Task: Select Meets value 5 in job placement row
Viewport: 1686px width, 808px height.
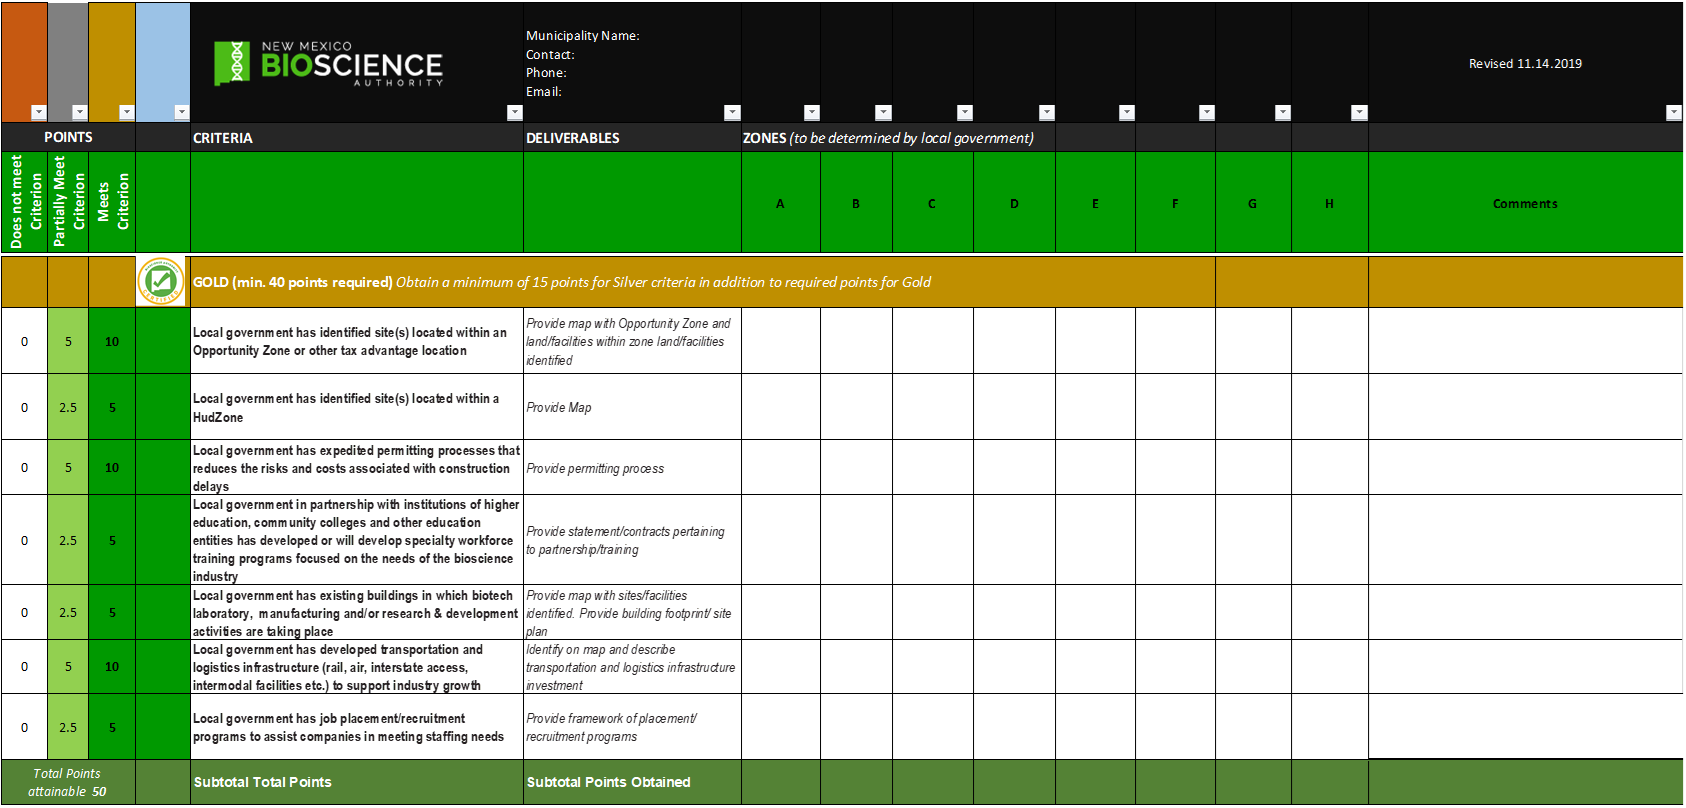Action: click(112, 727)
